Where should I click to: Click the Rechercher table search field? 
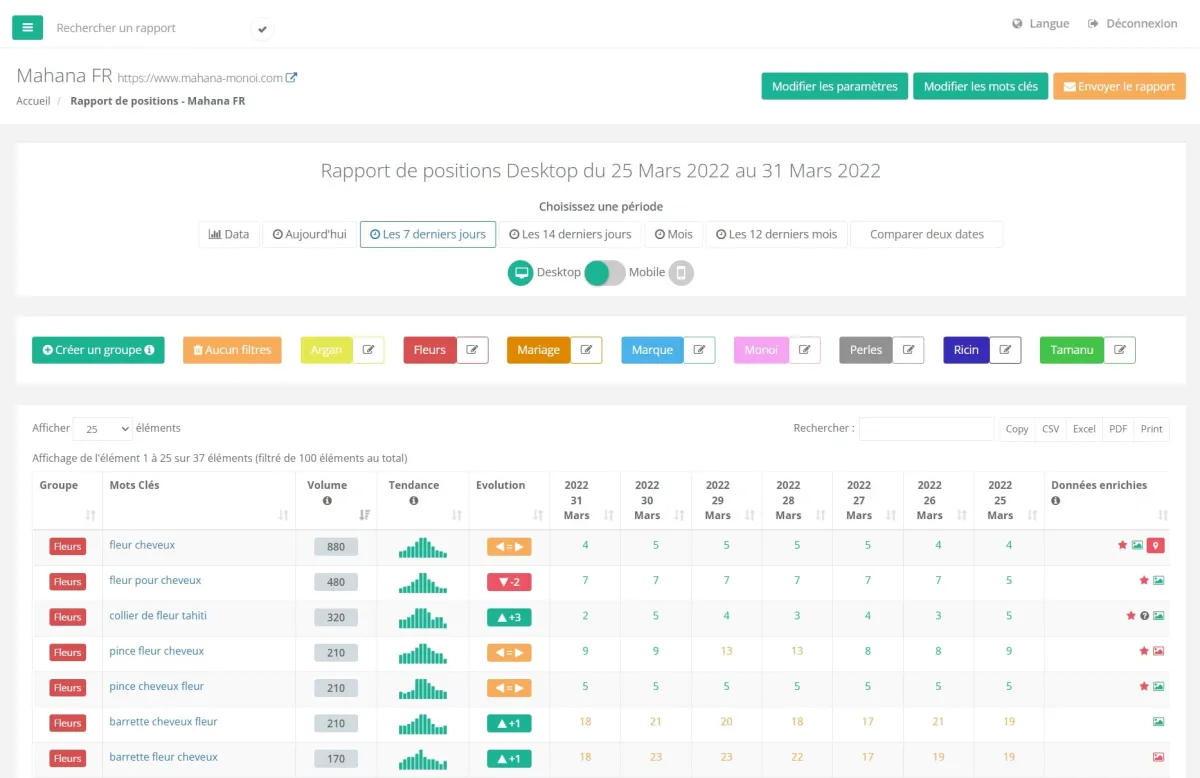(x=926, y=429)
